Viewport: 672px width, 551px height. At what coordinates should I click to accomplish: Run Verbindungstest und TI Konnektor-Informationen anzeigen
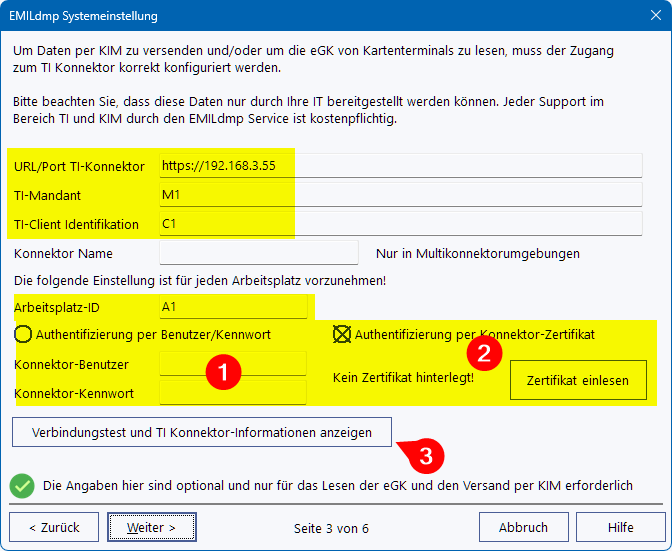point(202,433)
